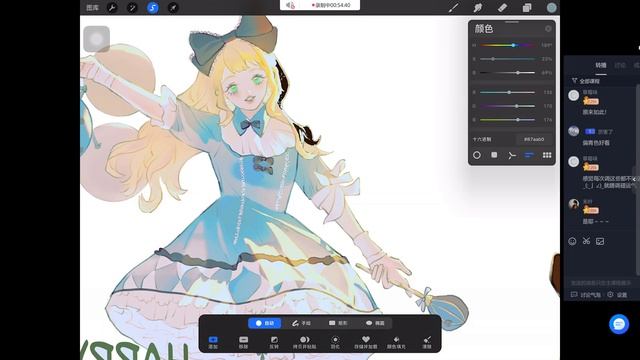
Task: Click first chat user's avatar
Action: 573,95
